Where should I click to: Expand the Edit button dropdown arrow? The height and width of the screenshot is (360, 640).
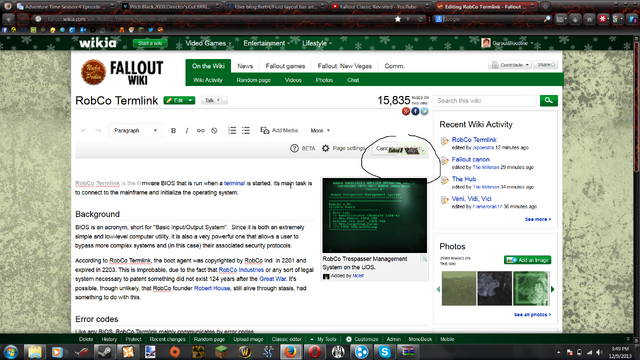coord(191,100)
